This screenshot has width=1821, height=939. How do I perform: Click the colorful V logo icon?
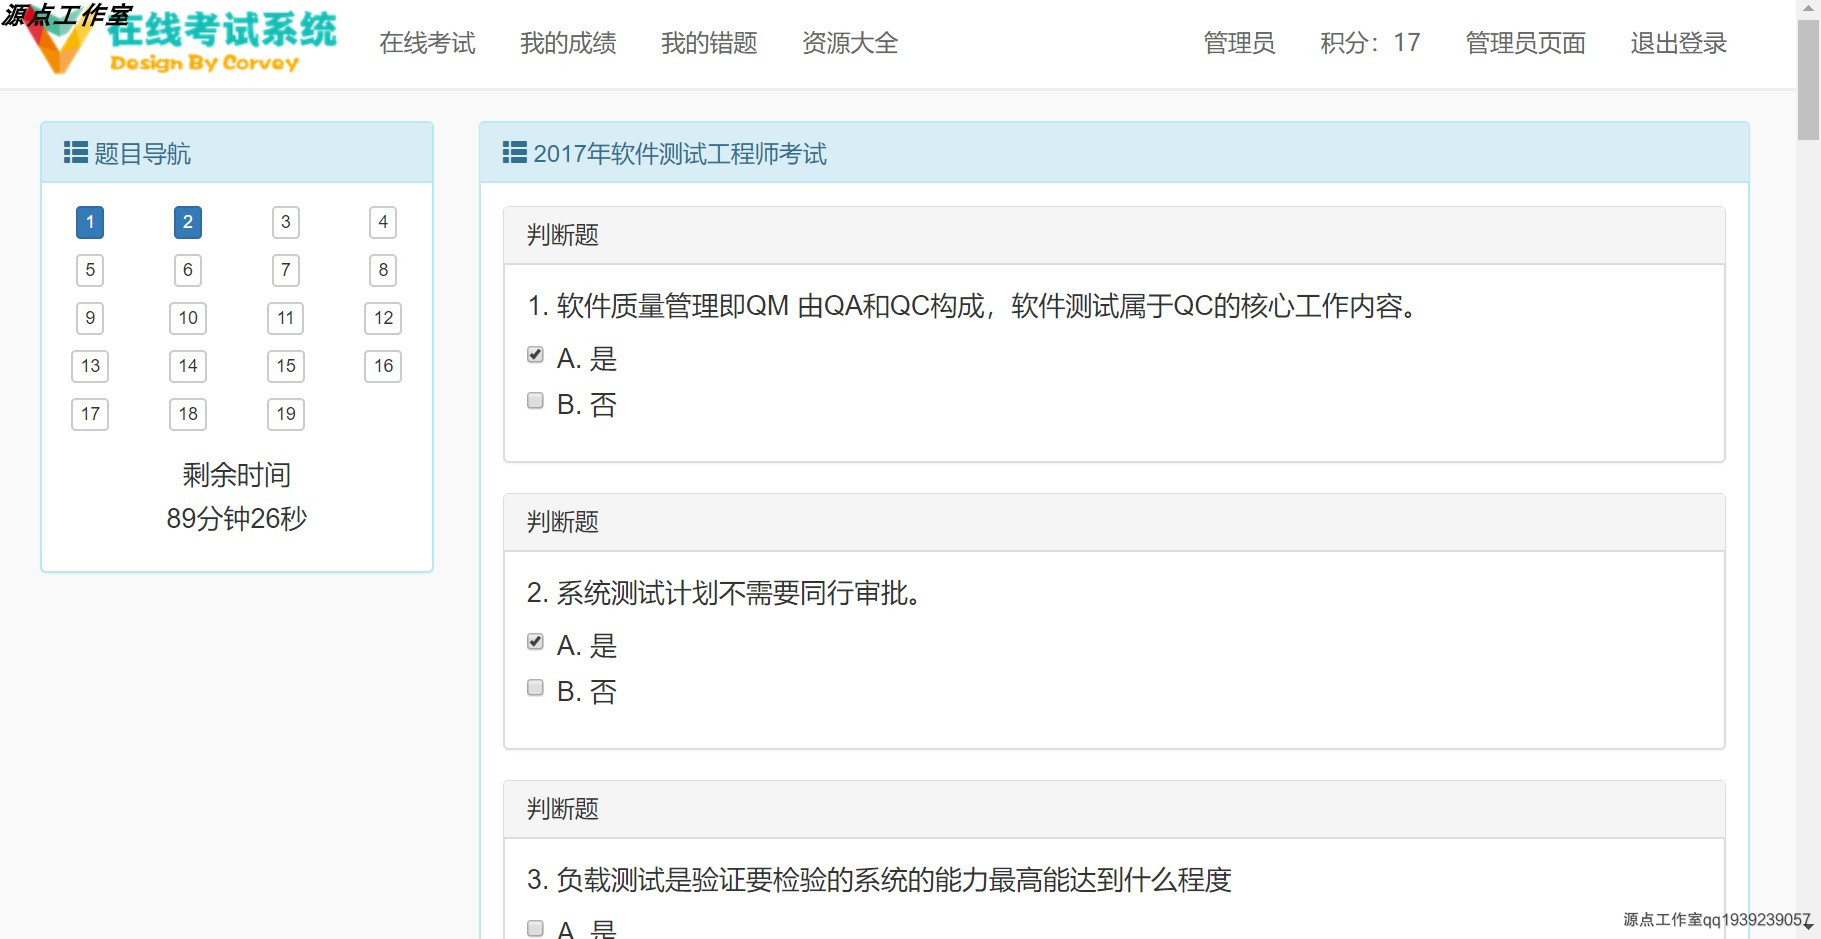point(60,42)
